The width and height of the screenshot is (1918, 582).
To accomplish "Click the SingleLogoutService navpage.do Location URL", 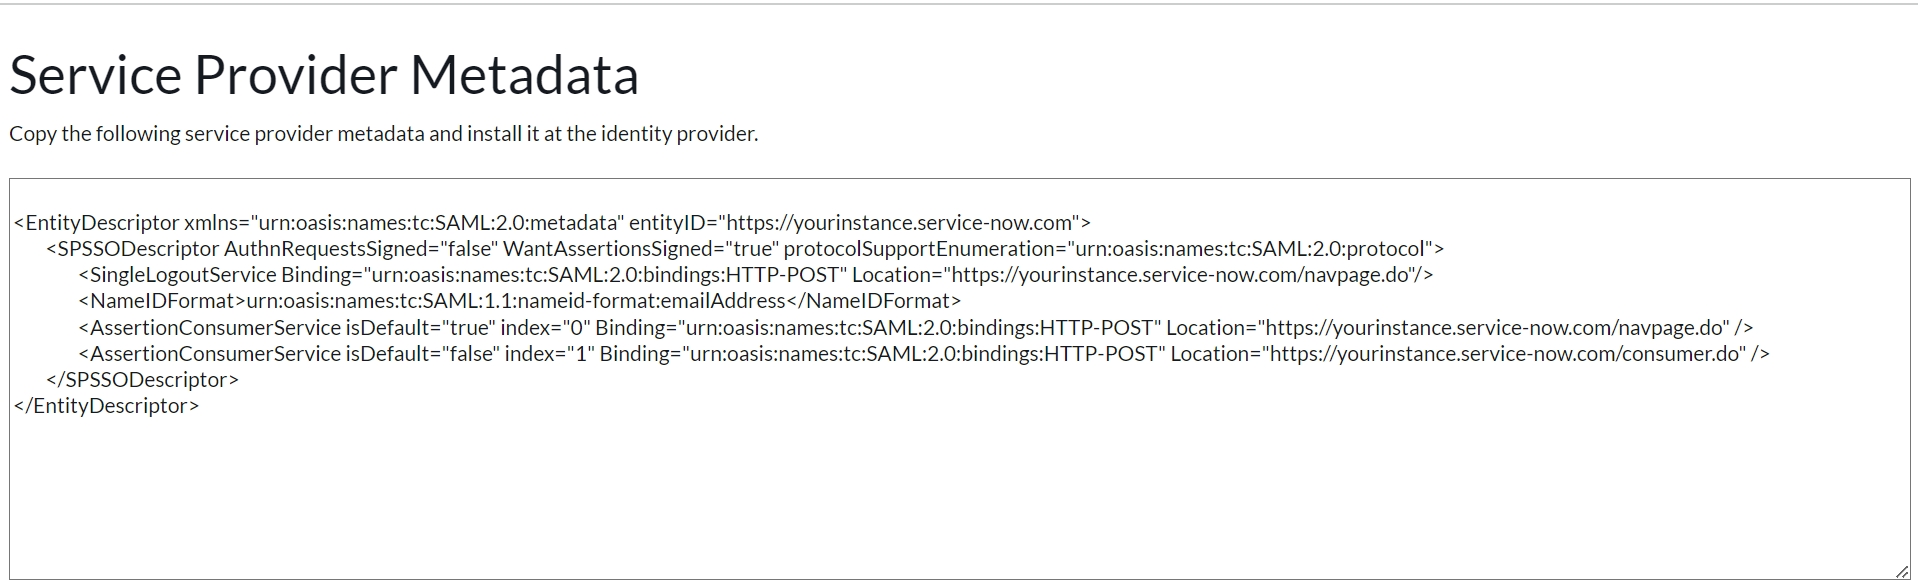I will [1180, 275].
